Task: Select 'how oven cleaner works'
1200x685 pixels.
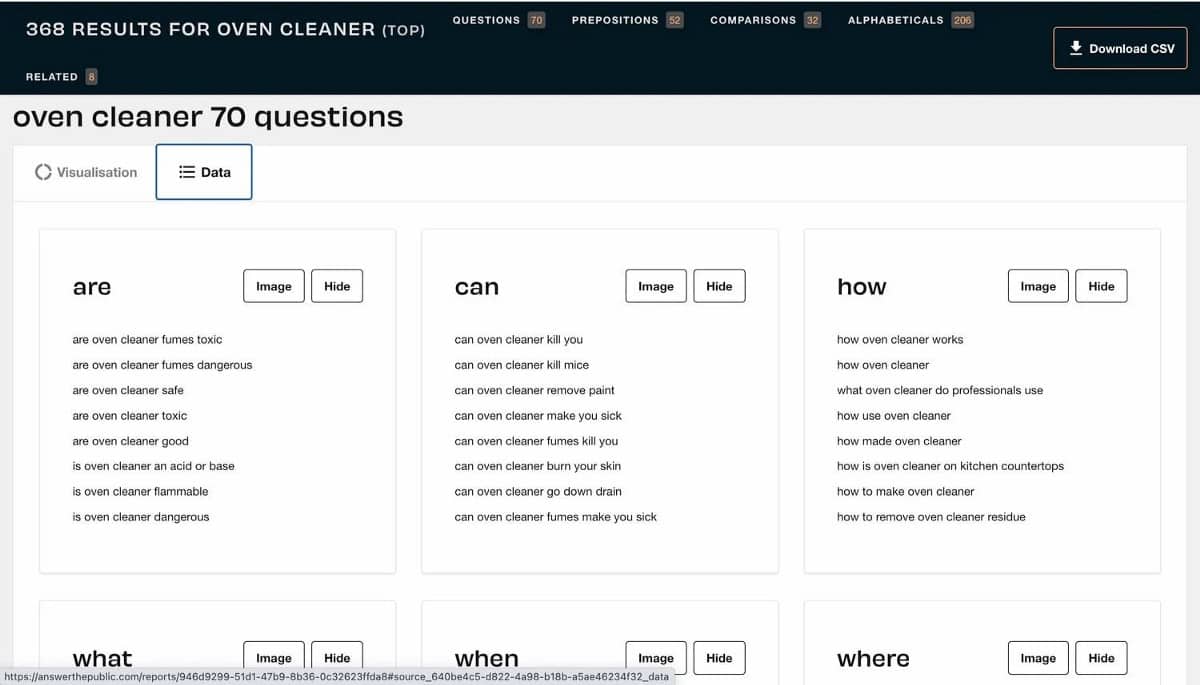Action: (x=900, y=340)
